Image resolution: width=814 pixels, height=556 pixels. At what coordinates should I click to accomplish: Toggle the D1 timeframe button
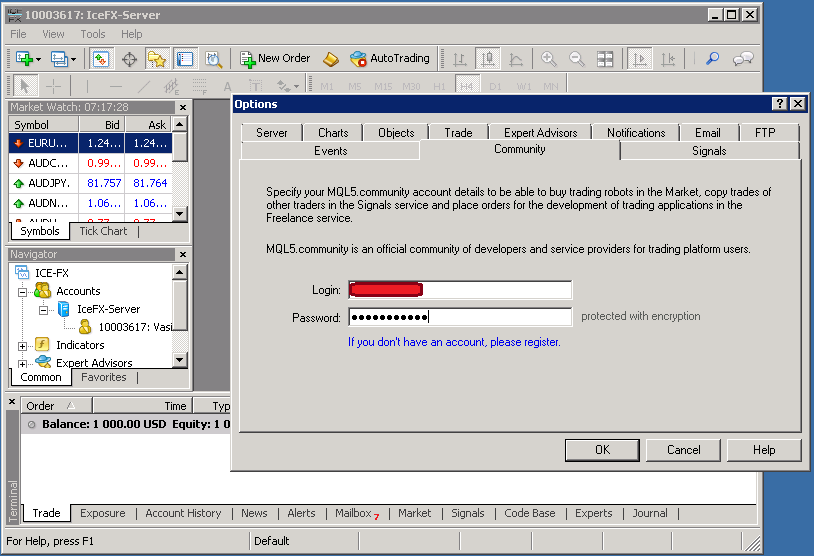pyautogui.click(x=495, y=86)
